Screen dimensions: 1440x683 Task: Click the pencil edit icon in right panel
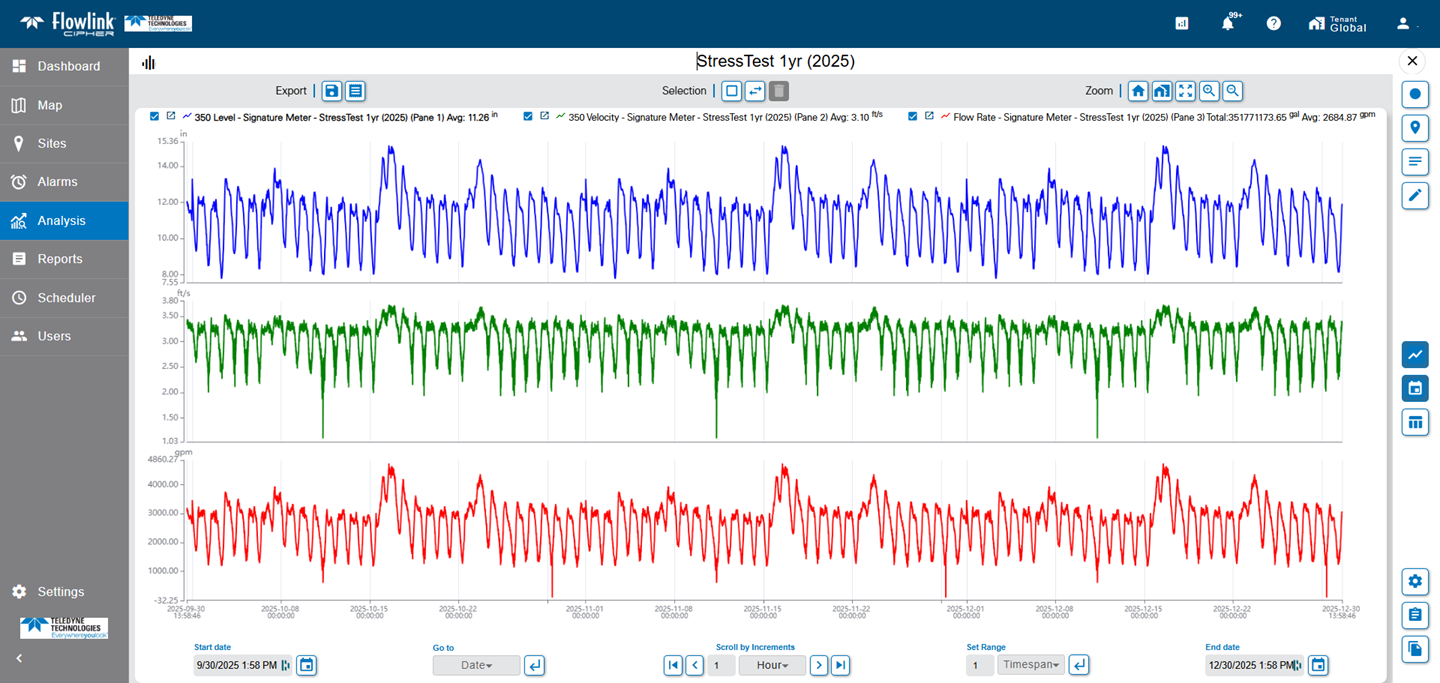[x=1415, y=196]
